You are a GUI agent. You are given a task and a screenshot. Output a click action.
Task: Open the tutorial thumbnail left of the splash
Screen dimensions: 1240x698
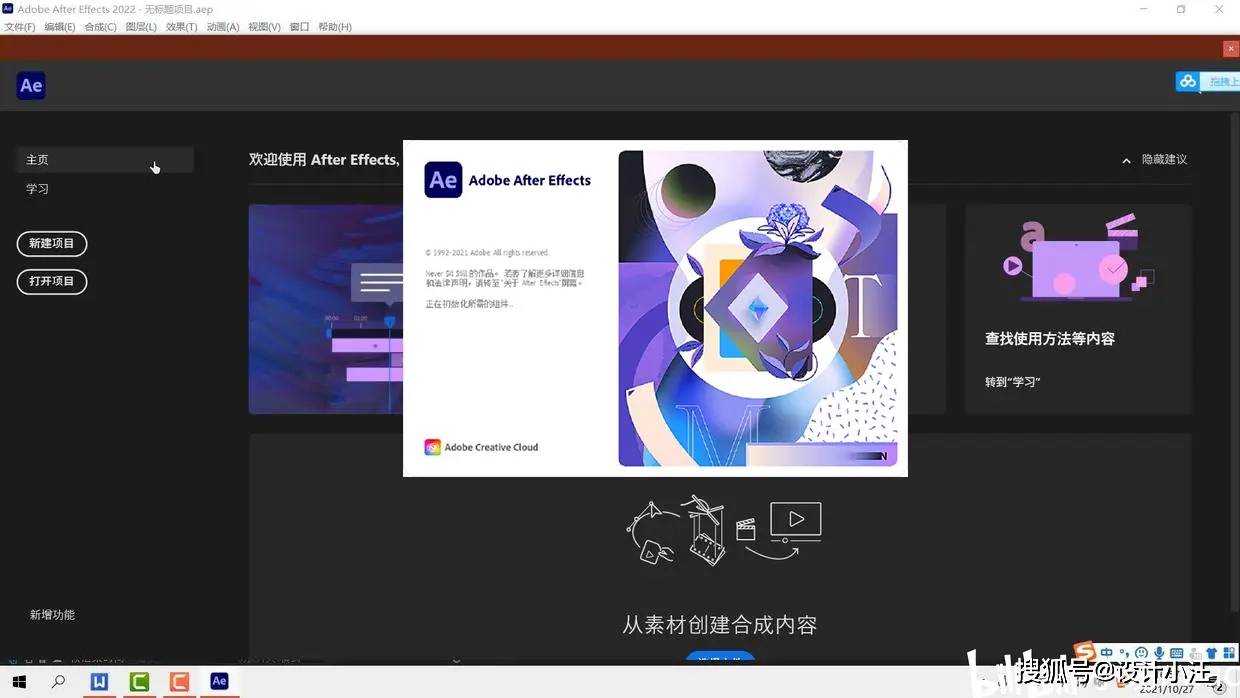tap(326, 309)
